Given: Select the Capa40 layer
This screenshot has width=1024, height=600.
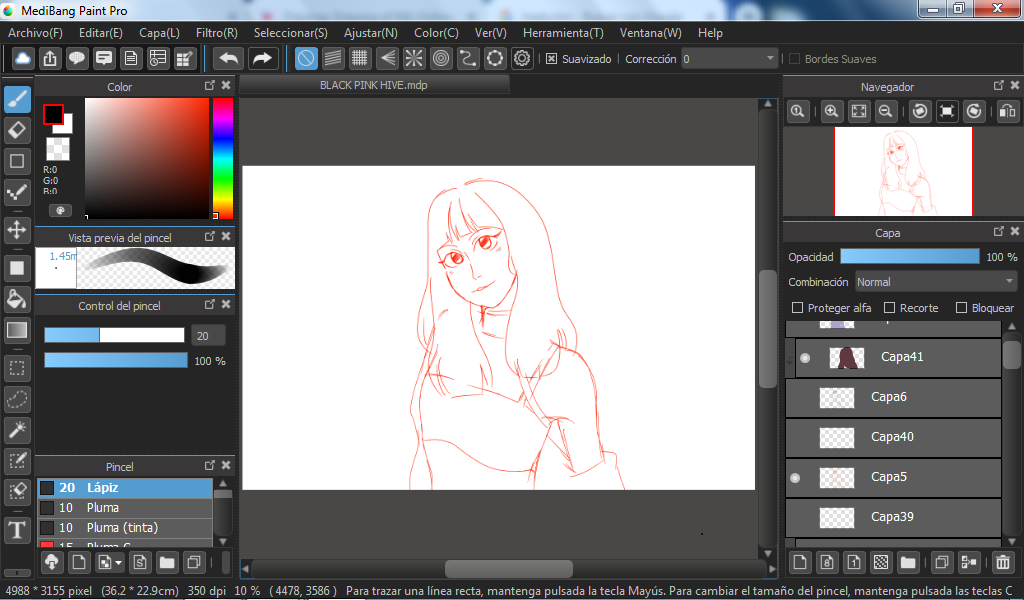Looking at the screenshot, I should coord(893,437).
